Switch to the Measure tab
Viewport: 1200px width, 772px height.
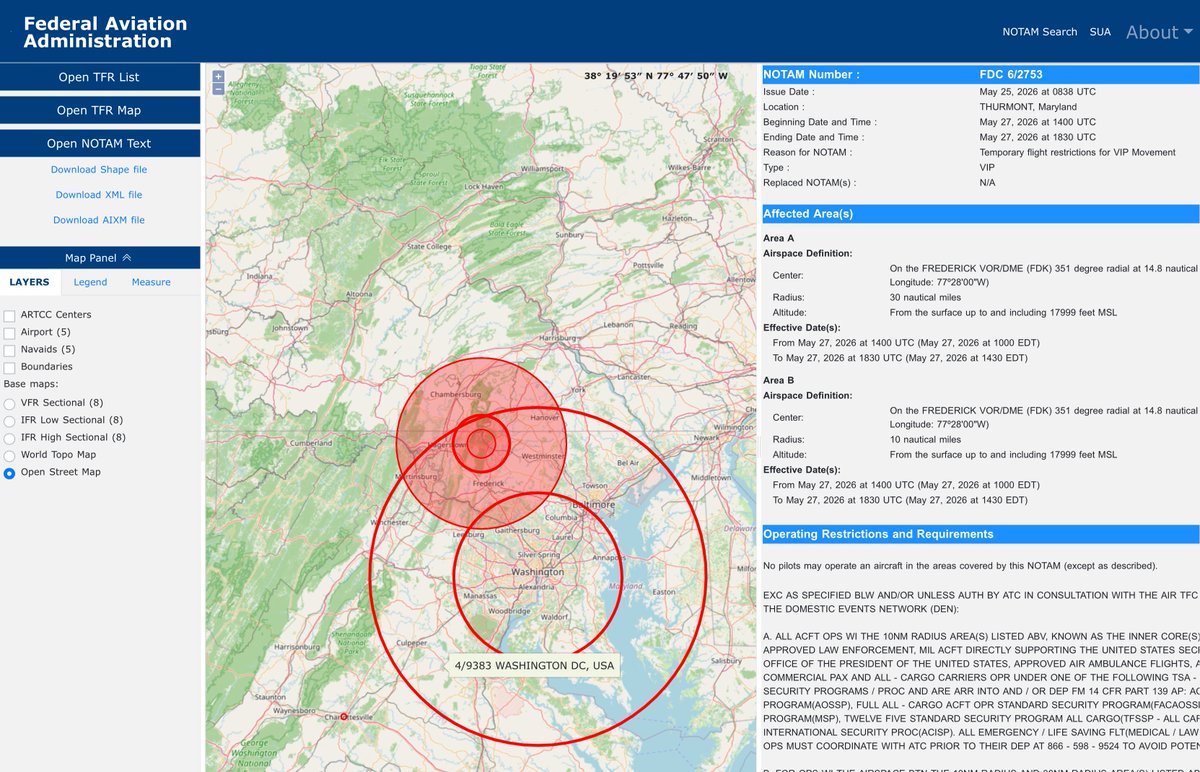(151, 282)
